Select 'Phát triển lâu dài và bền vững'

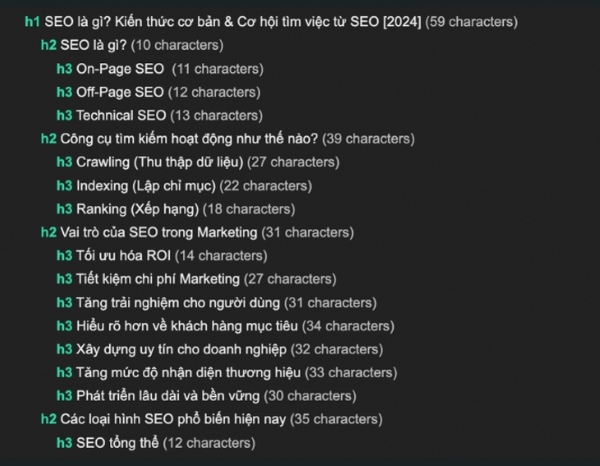pyautogui.click(x=168, y=396)
